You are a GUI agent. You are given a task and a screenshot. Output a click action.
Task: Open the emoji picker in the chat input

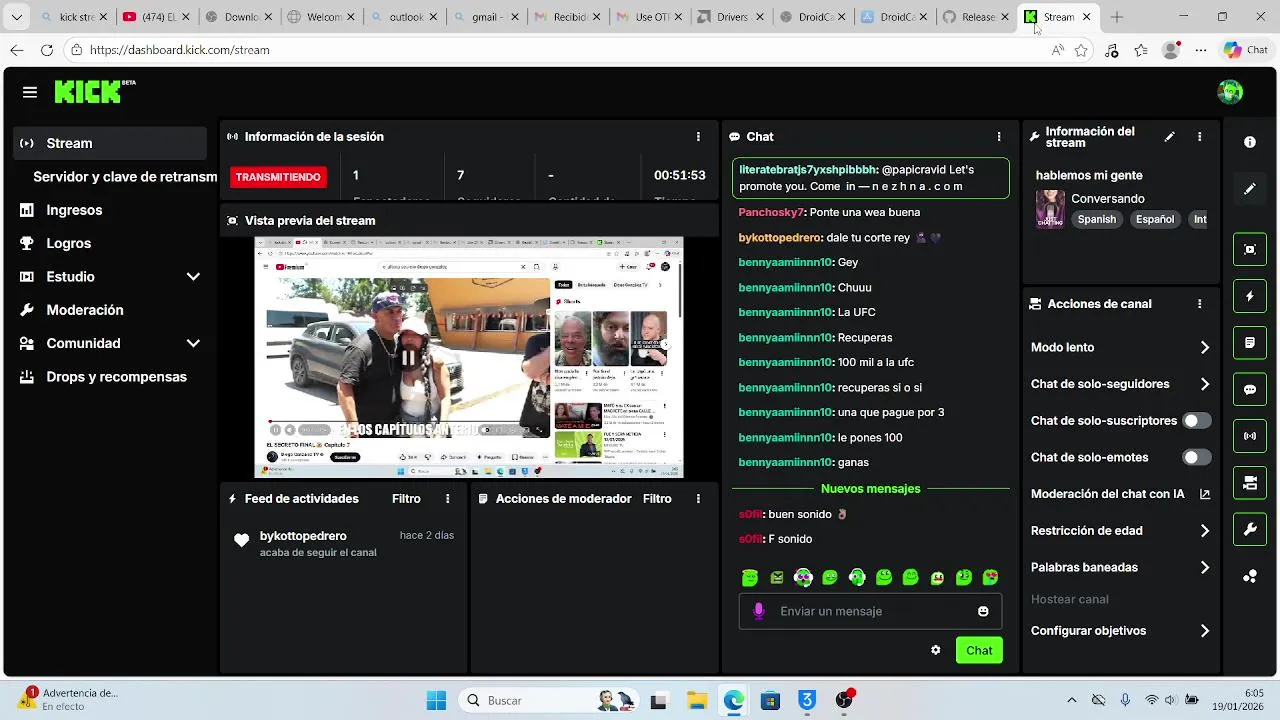983,611
